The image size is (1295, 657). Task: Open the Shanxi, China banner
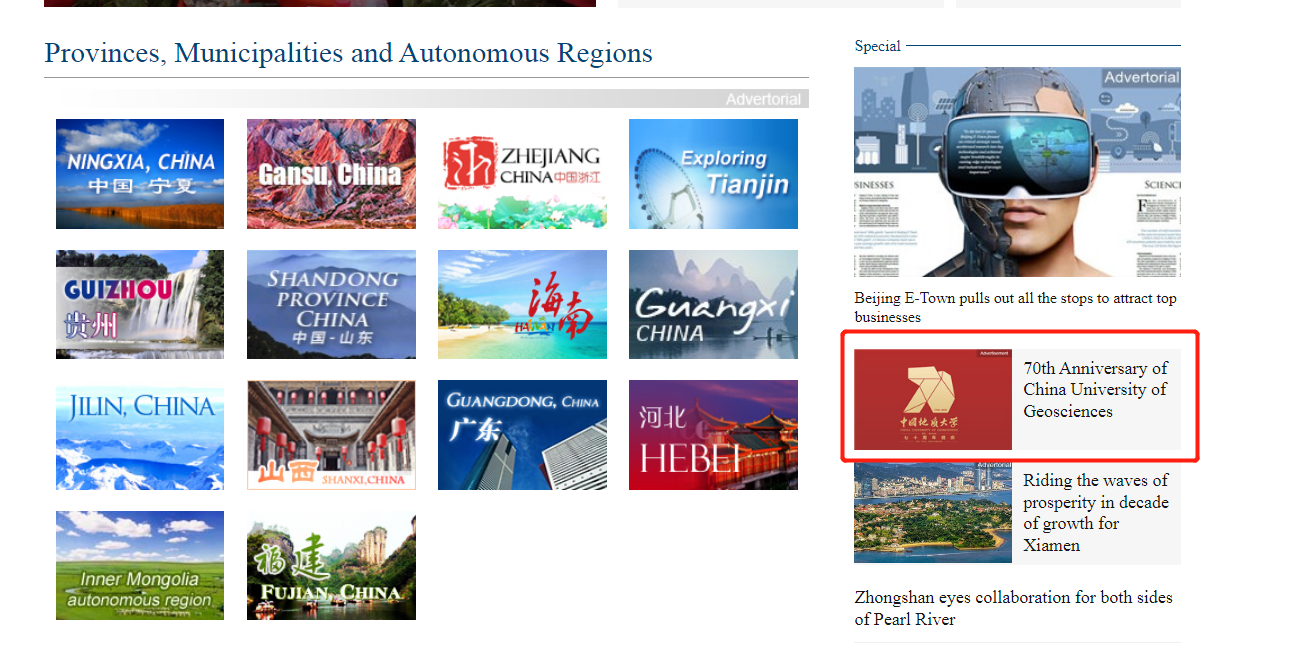coord(331,435)
